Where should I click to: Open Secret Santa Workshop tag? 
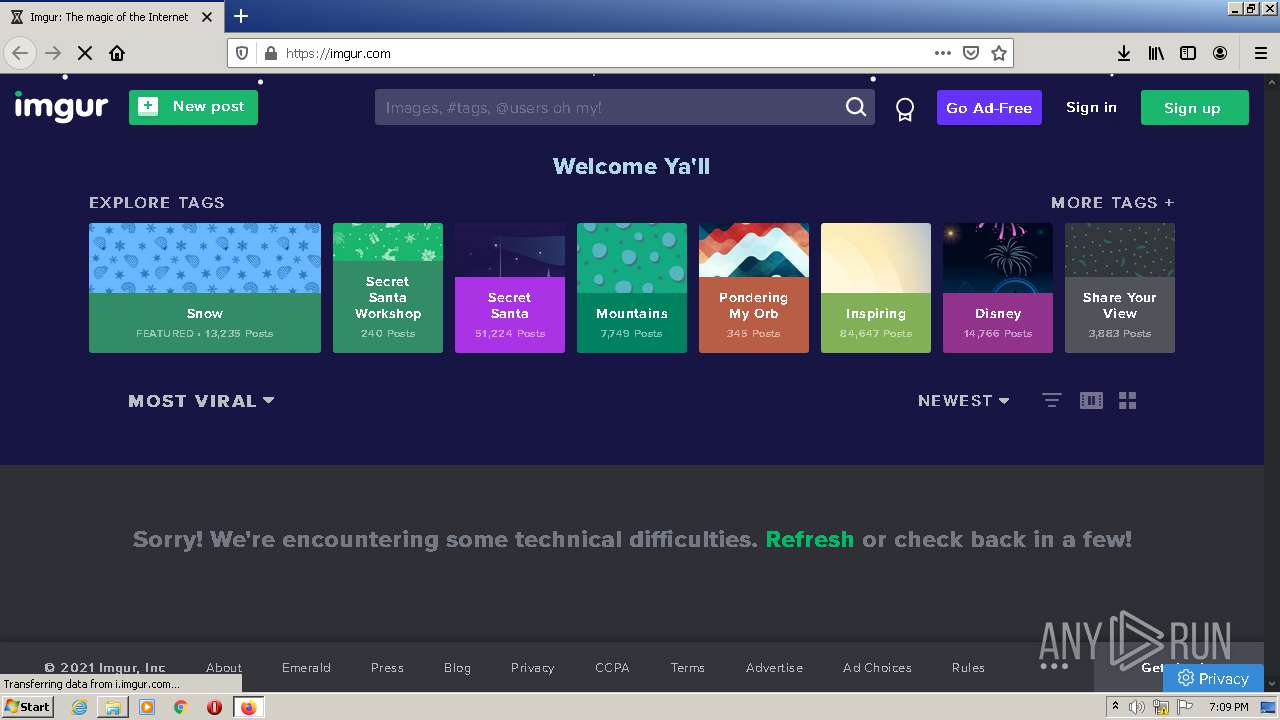tap(388, 288)
